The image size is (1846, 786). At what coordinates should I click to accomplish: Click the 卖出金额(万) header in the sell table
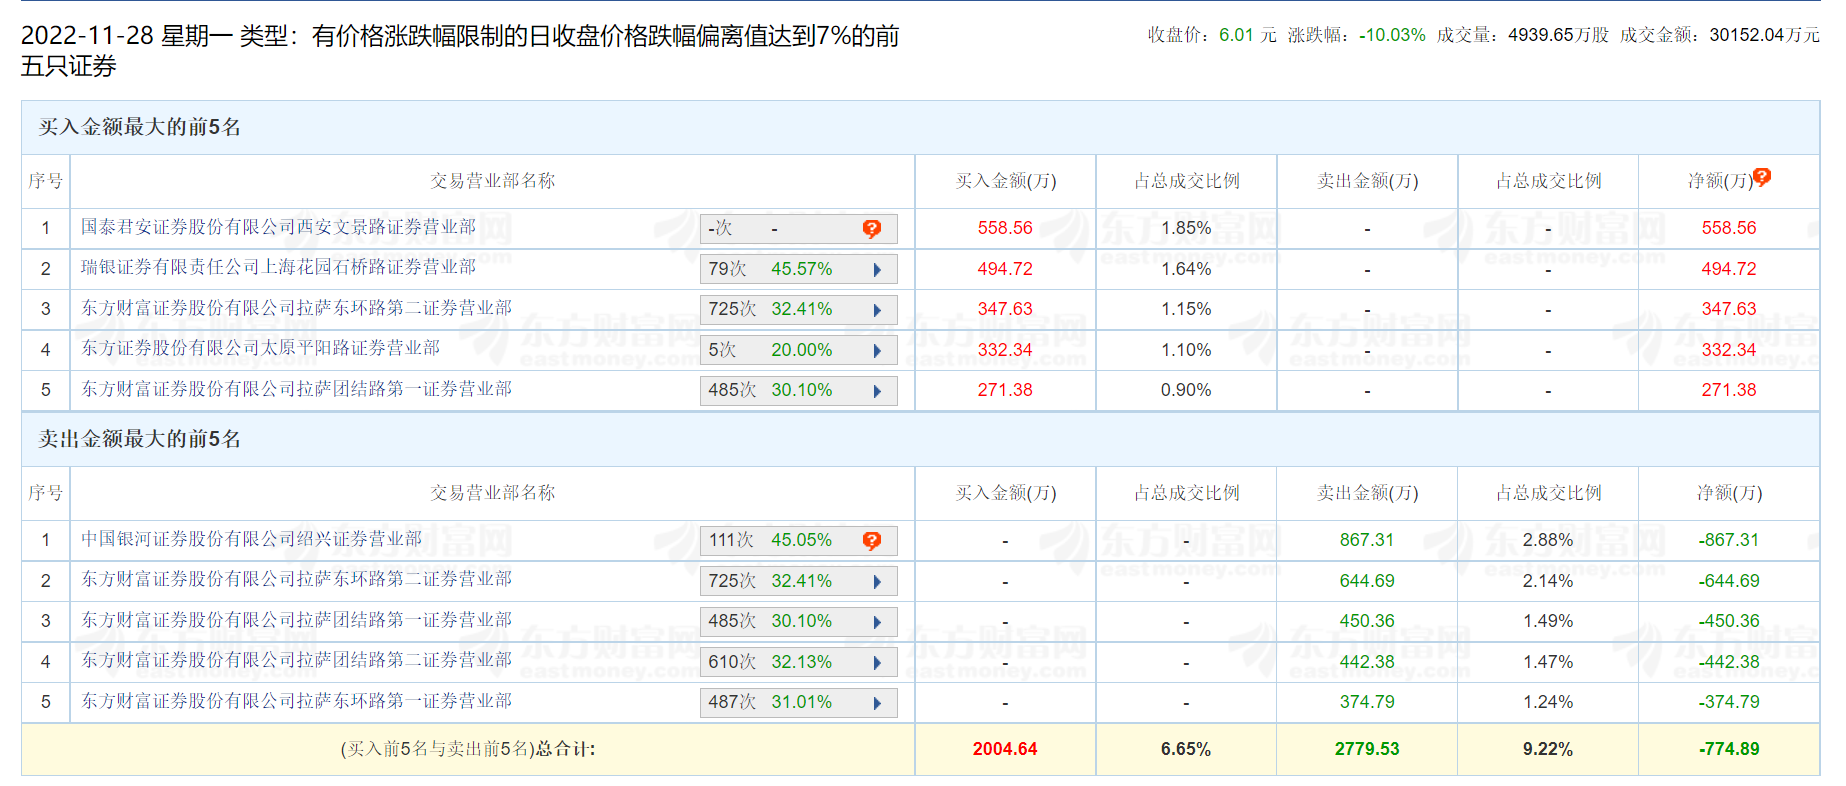pos(1367,493)
